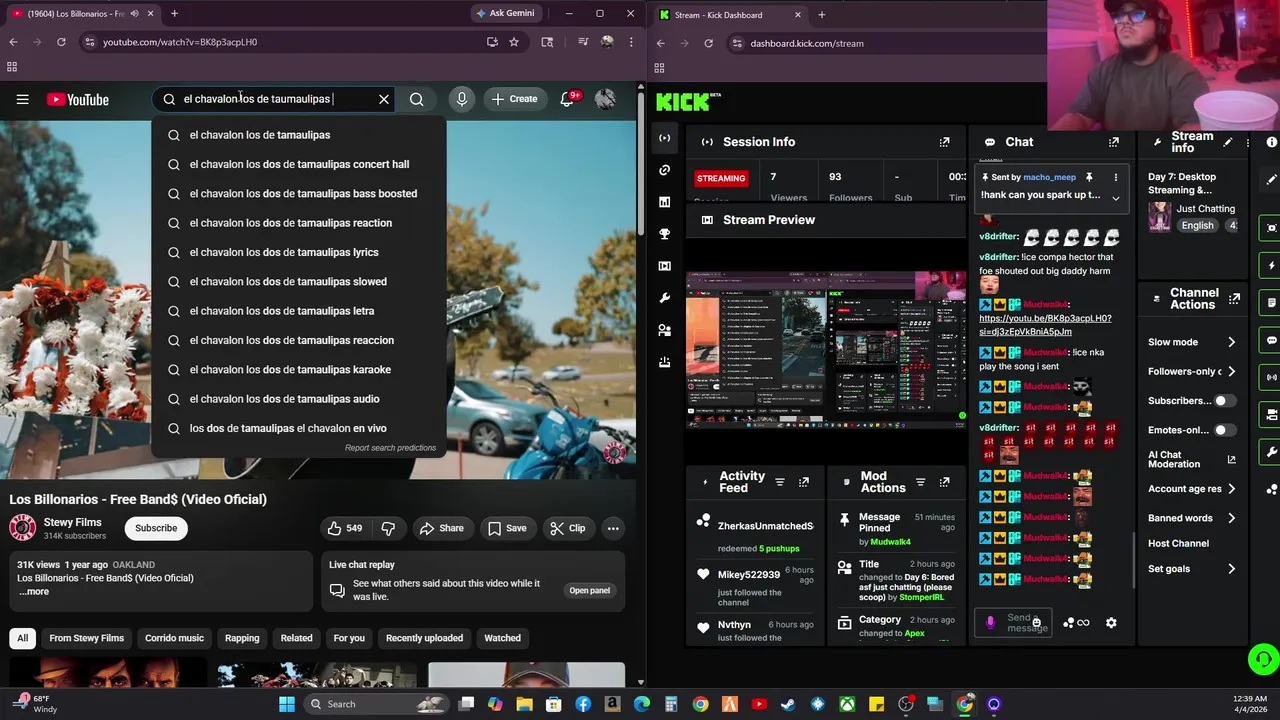The image size is (1280, 720).
Task: Expand the pinned chat message
Action: tap(1116, 197)
